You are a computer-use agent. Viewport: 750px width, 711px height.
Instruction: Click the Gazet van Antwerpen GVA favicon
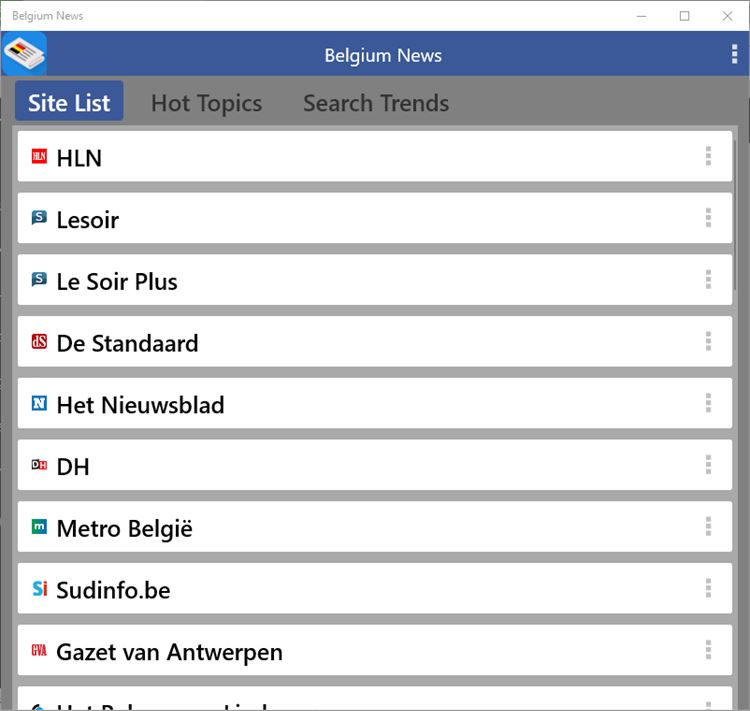click(x=39, y=651)
